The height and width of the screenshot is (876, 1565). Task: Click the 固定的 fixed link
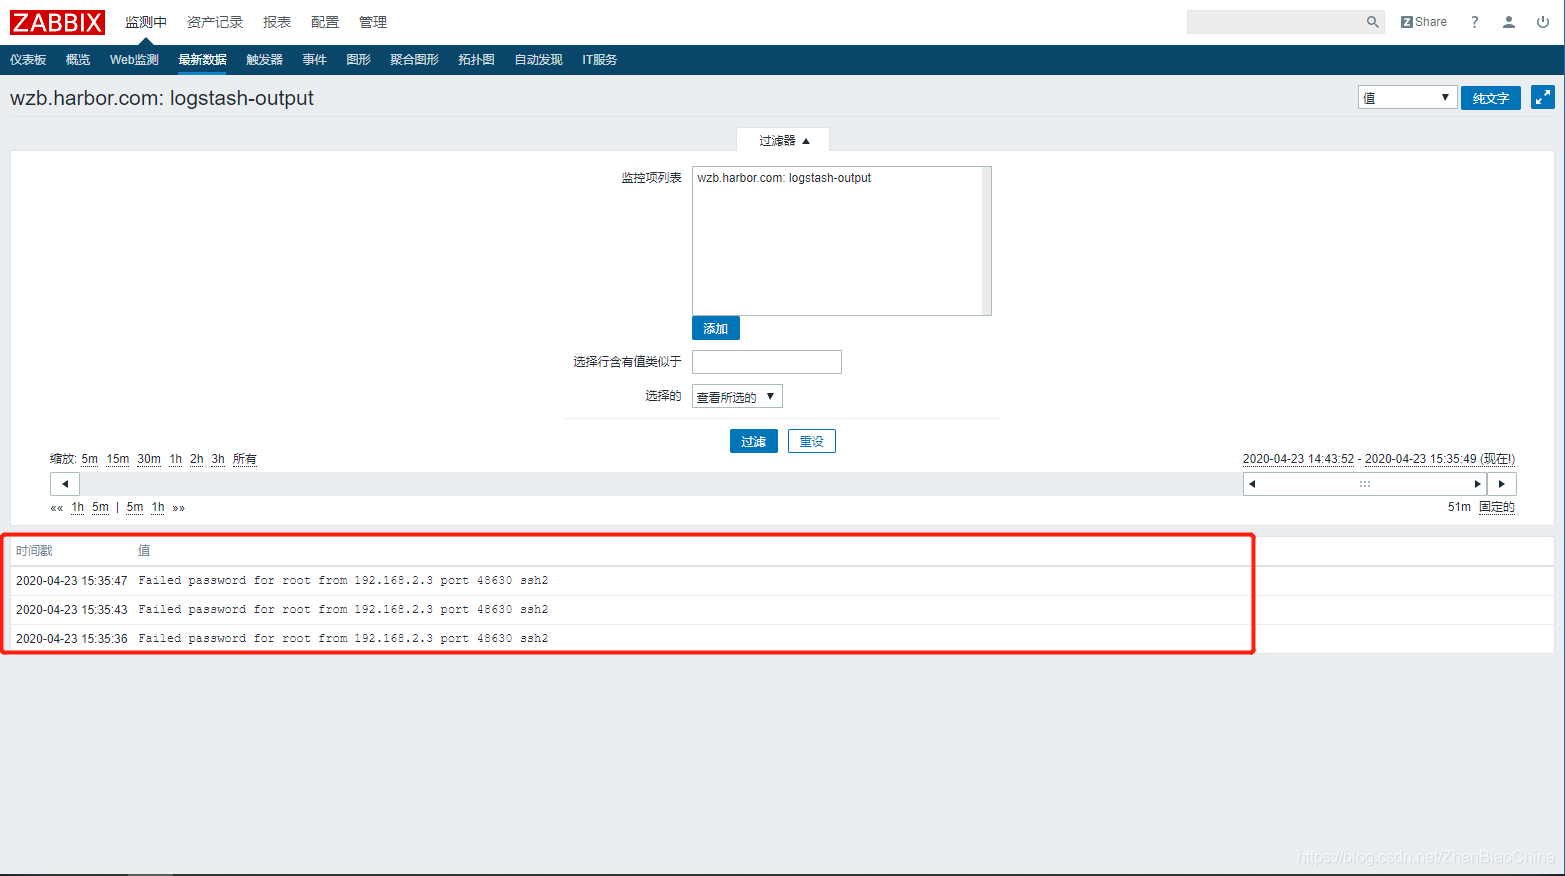[1497, 507]
